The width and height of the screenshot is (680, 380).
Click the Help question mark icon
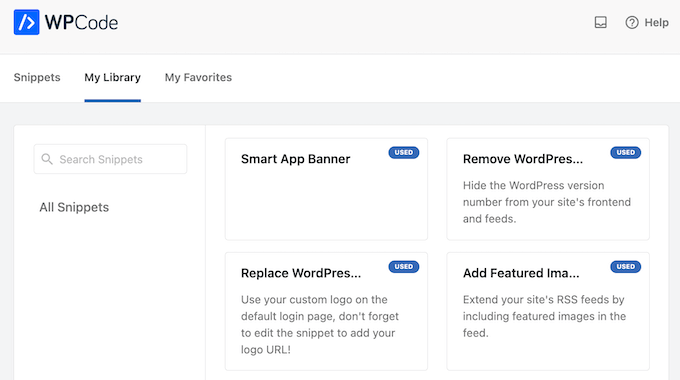click(x=632, y=23)
